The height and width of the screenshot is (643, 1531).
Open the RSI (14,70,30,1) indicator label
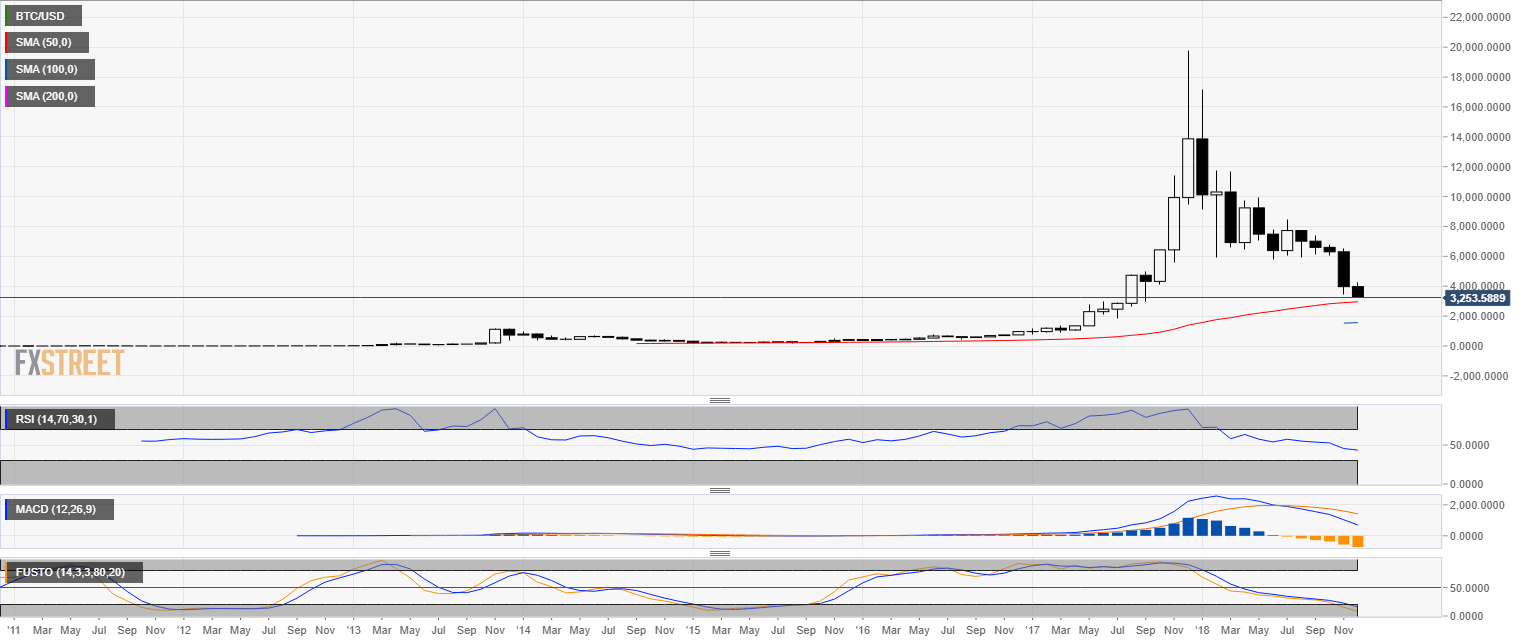(58, 419)
